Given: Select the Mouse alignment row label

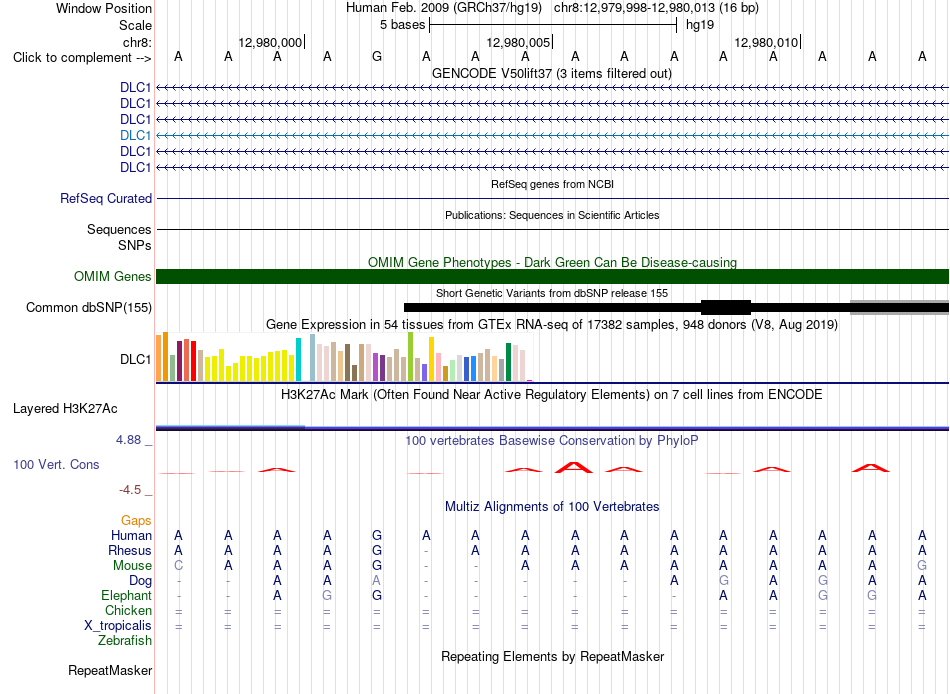Looking at the screenshot, I should point(132,566).
